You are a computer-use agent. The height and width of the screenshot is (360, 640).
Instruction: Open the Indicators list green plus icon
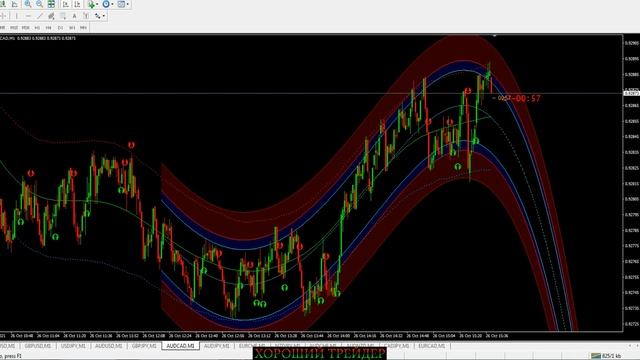(x=91, y=4)
